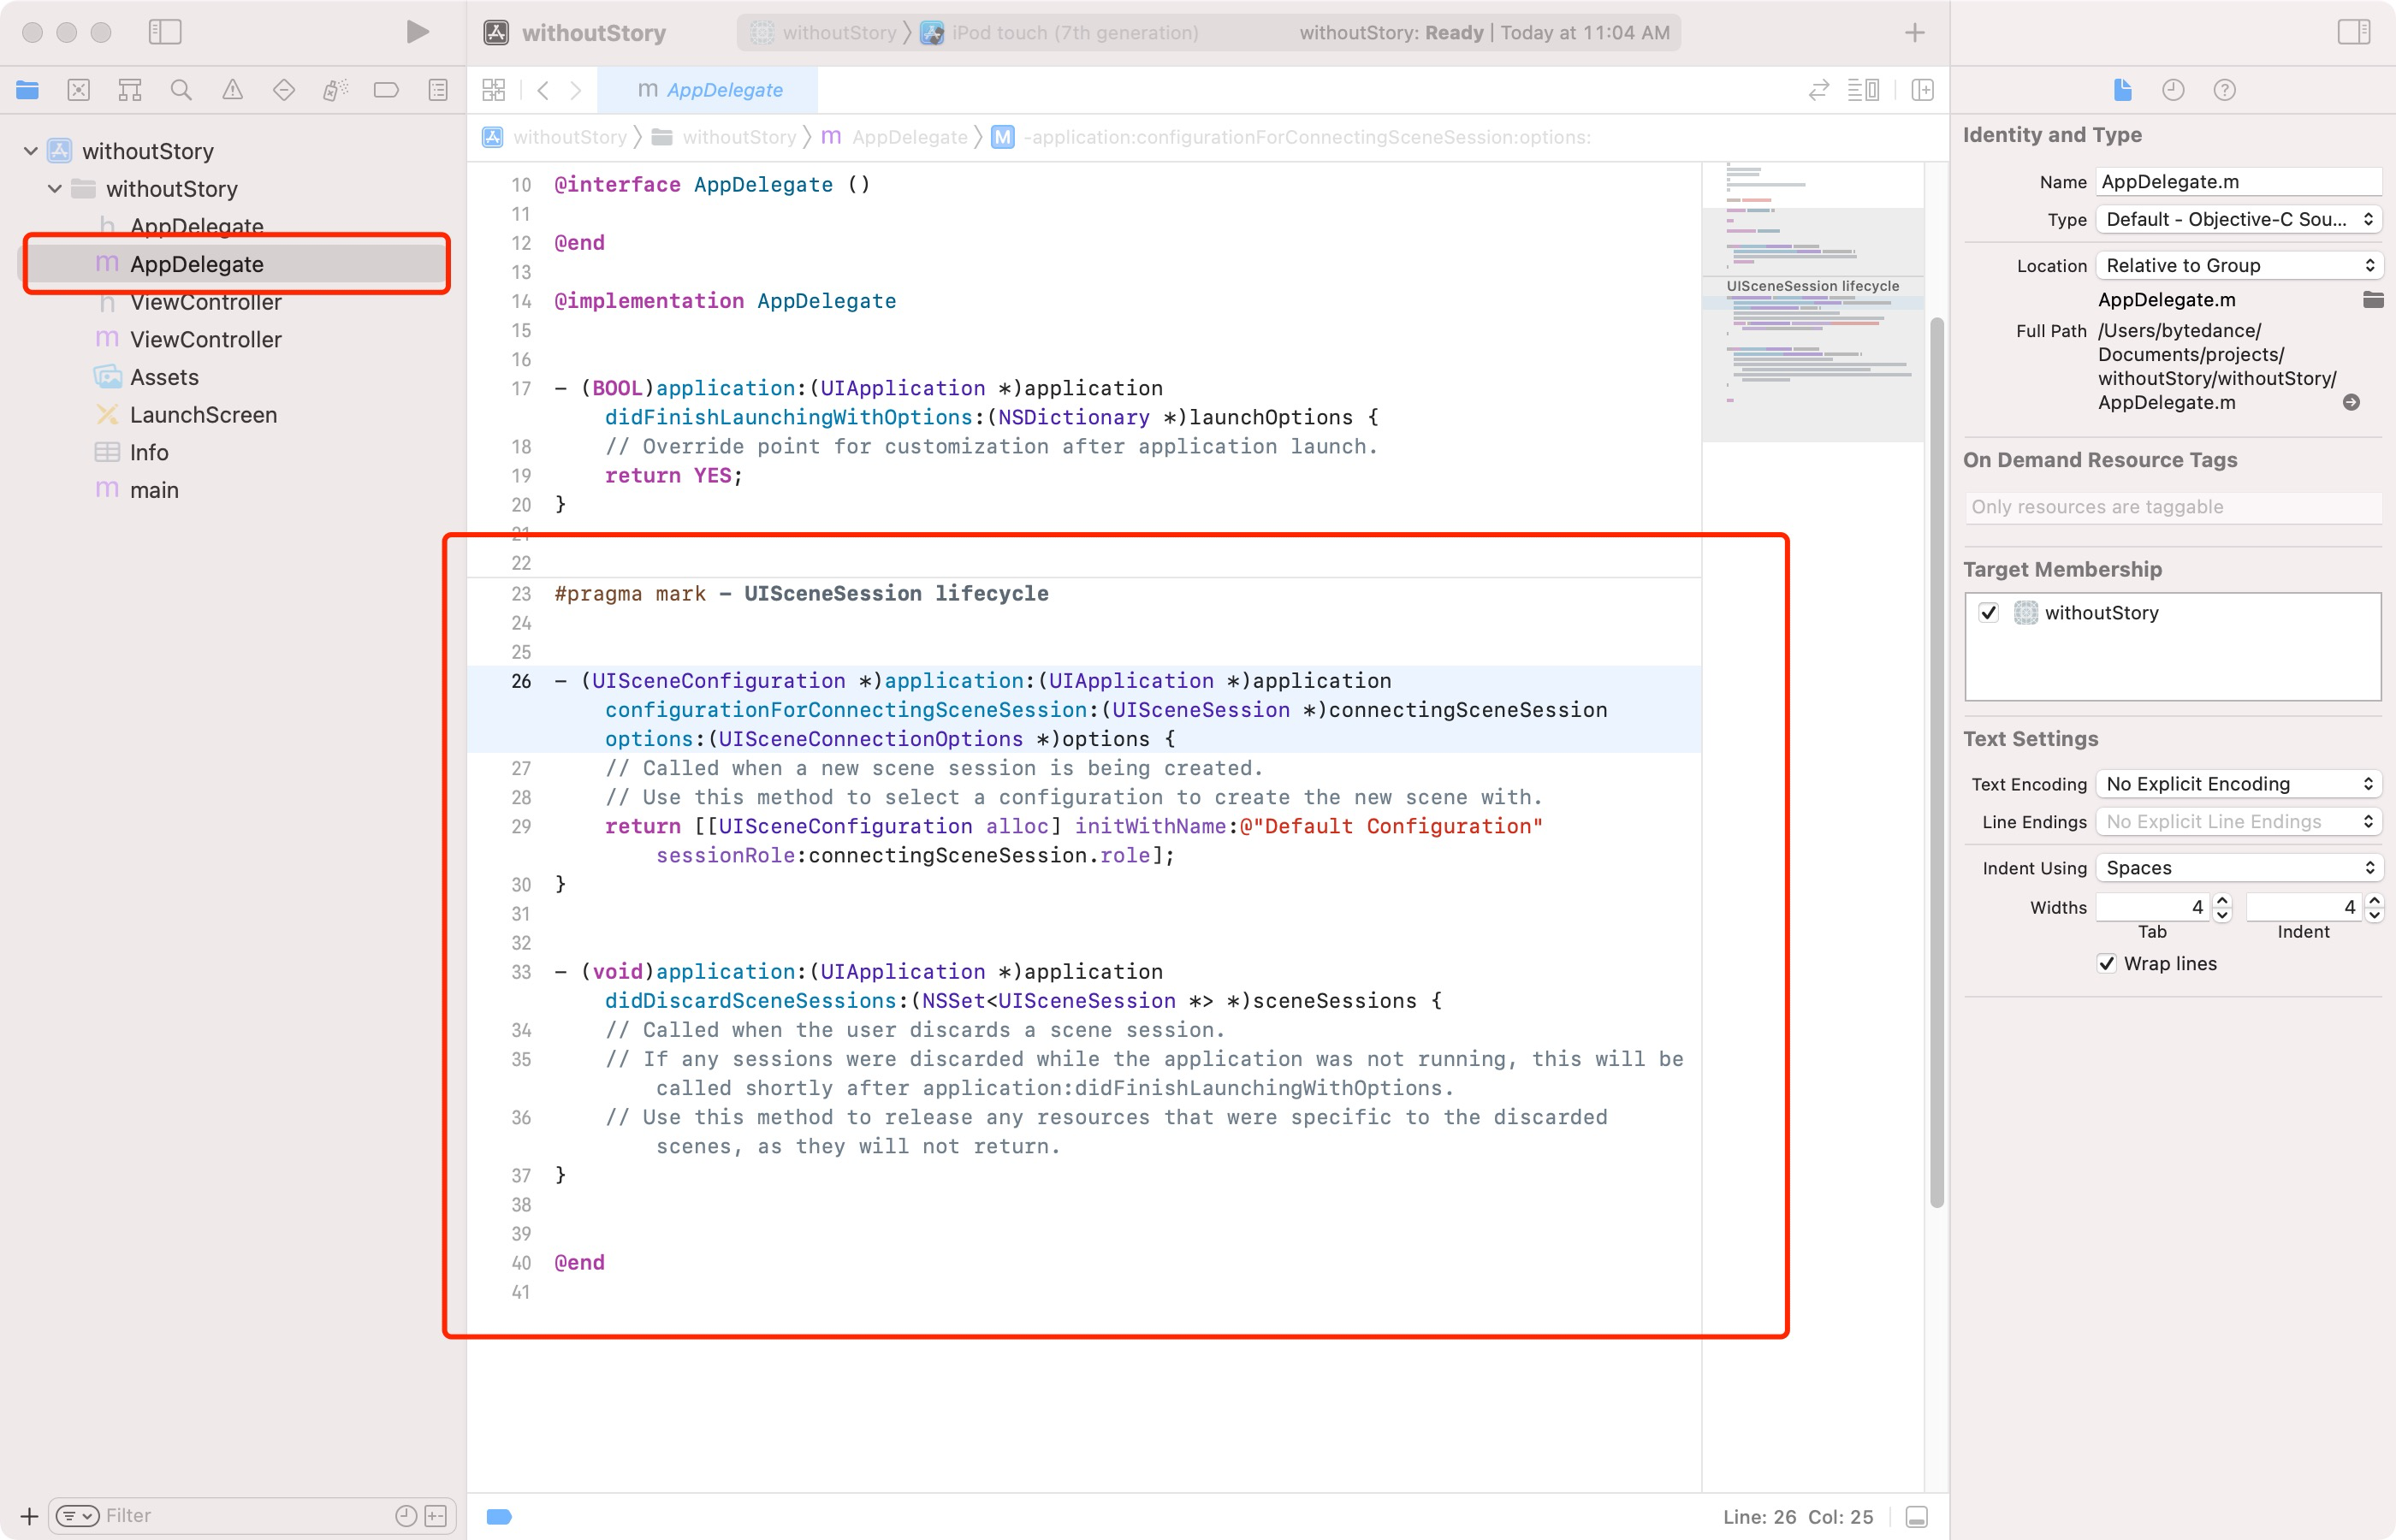
Task: Disable the Wrap lines checkbox
Action: point(2108,963)
